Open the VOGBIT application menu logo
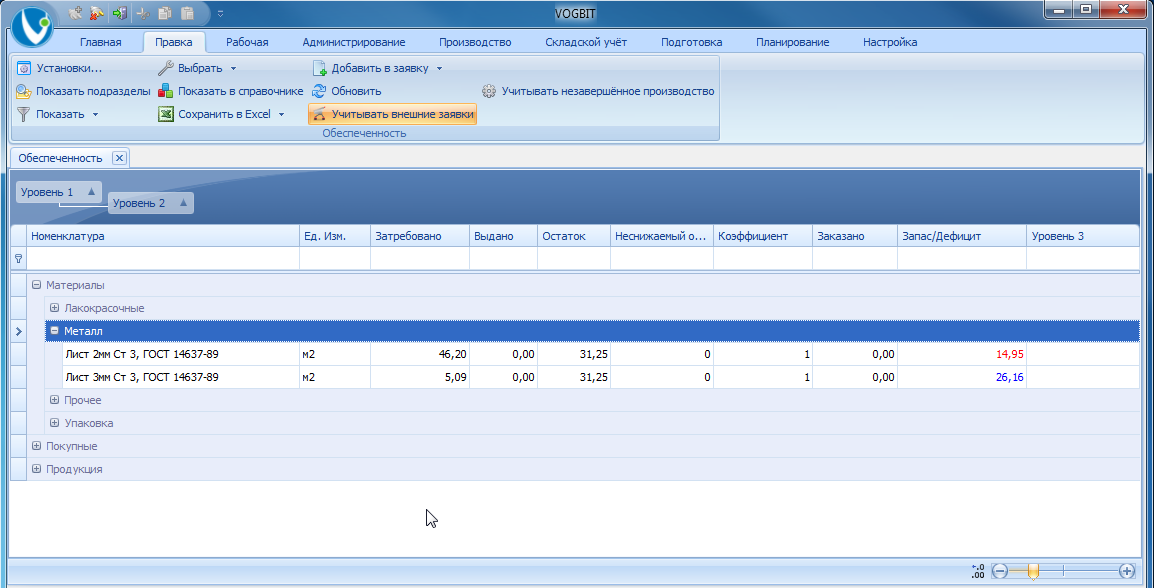The image size is (1154, 588). click(32, 28)
